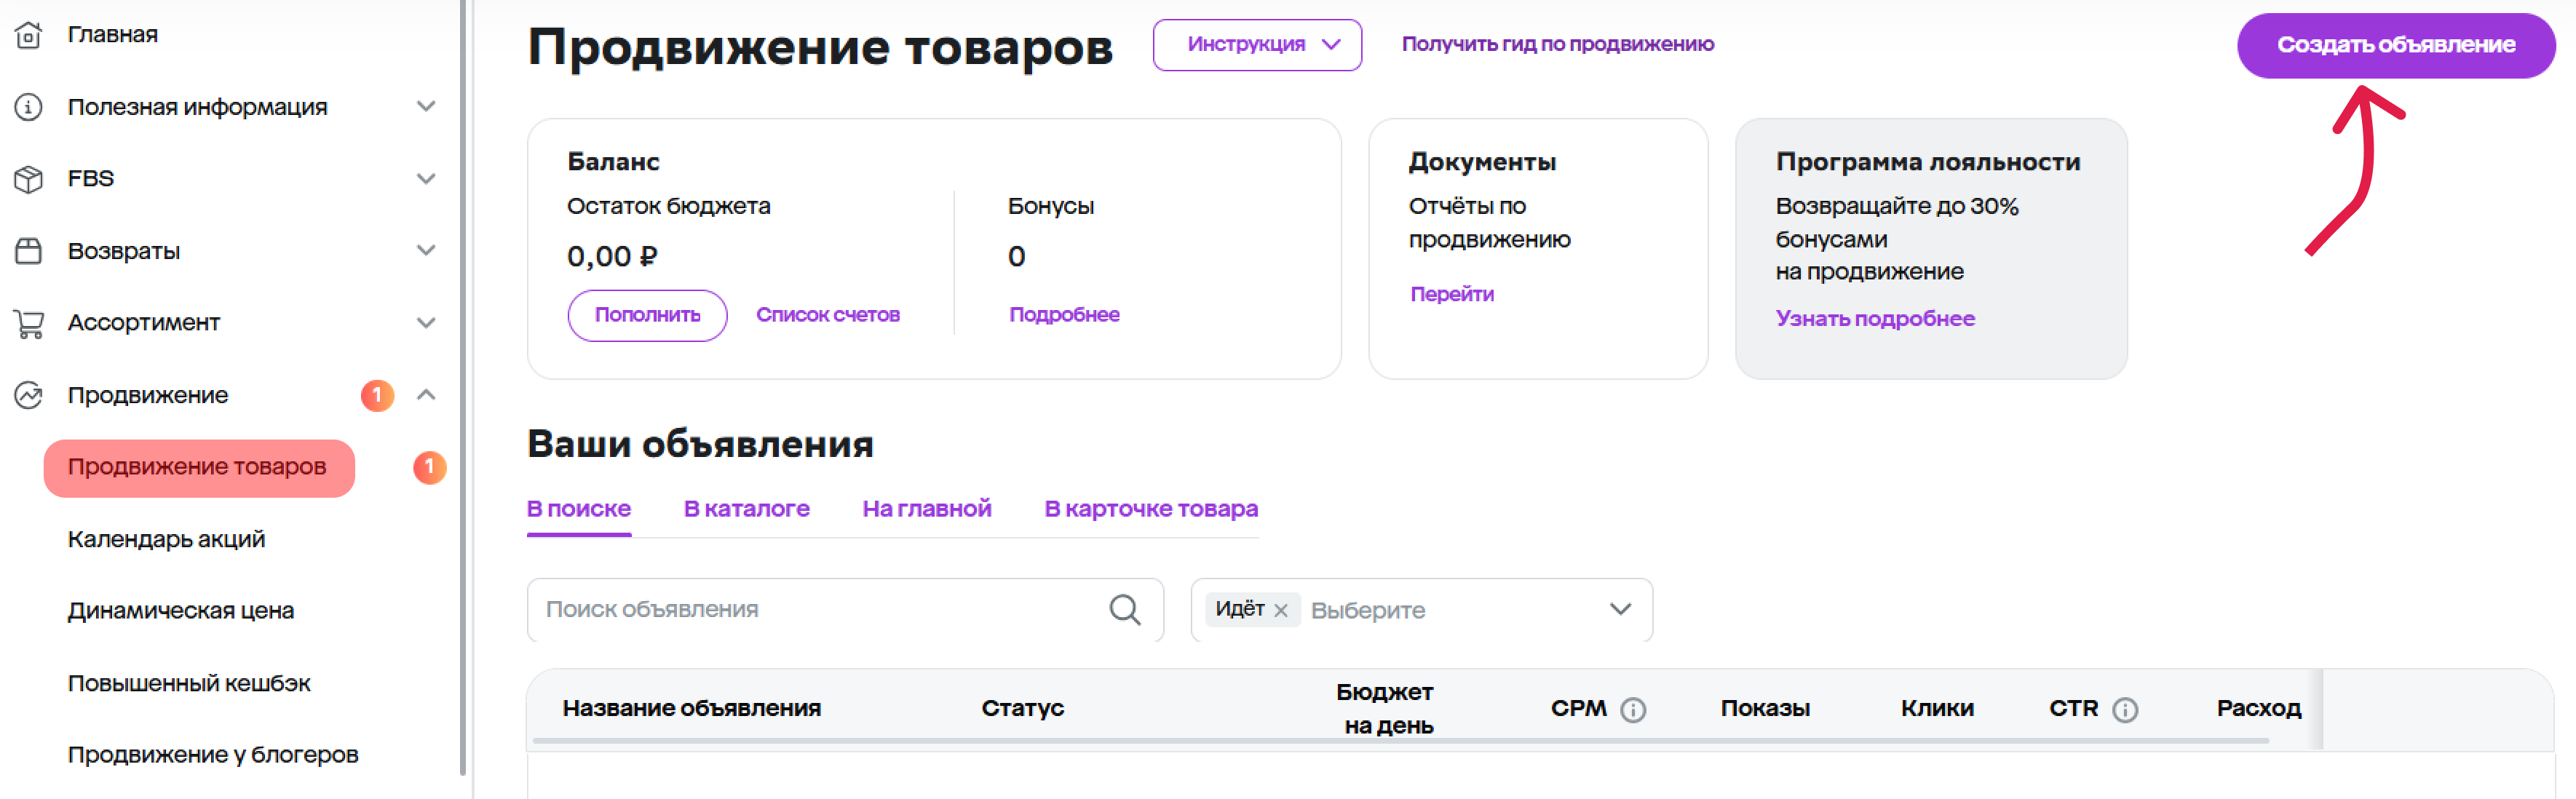
Task: Click the CTR column header text
Action: (x=2073, y=709)
